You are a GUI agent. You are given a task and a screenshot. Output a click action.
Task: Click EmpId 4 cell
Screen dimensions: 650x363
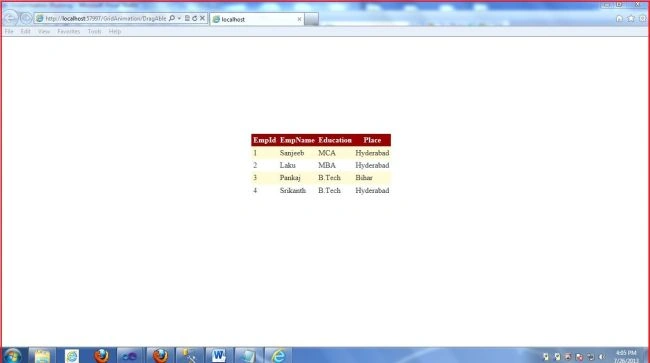coord(255,191)
